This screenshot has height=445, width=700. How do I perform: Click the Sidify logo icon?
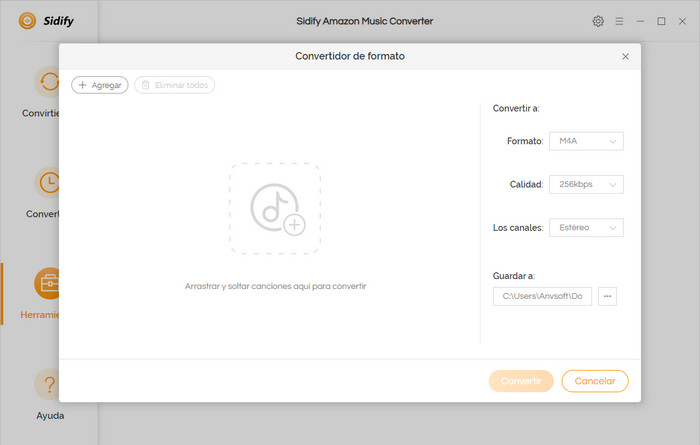(27, 21)
